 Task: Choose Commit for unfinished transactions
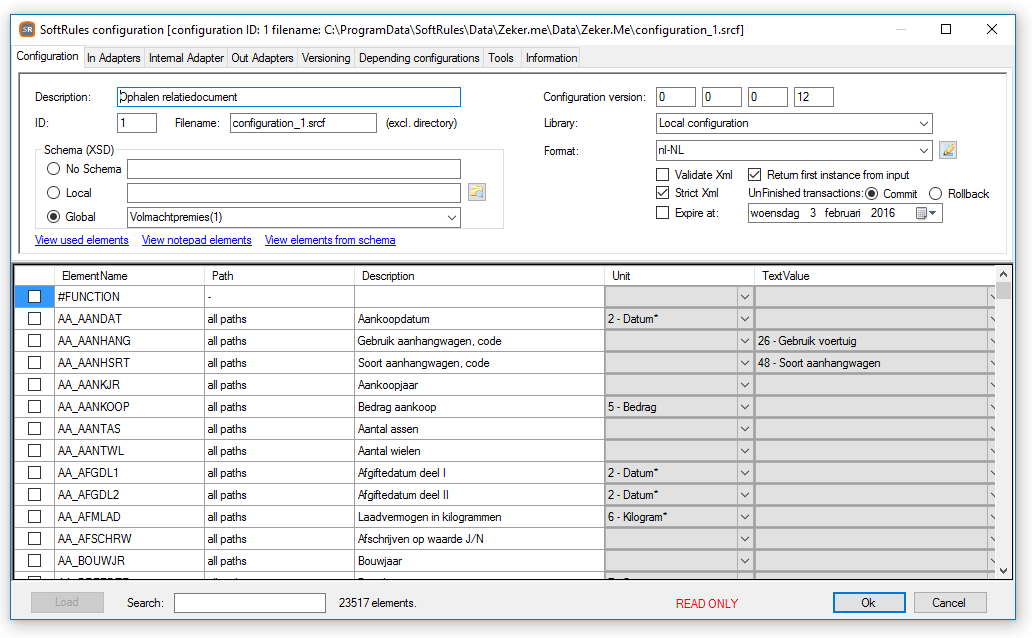tap(871, 194)
